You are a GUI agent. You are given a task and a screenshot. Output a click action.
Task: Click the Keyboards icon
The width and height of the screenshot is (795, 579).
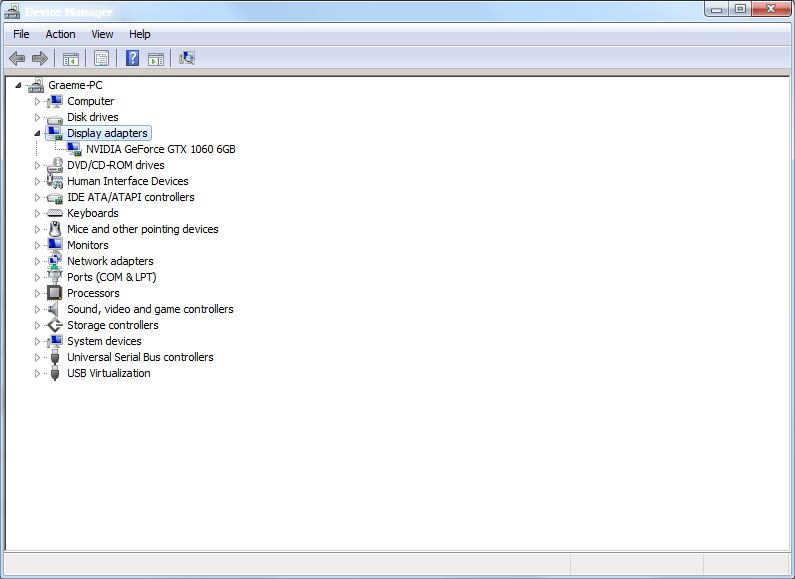point(55,213)
